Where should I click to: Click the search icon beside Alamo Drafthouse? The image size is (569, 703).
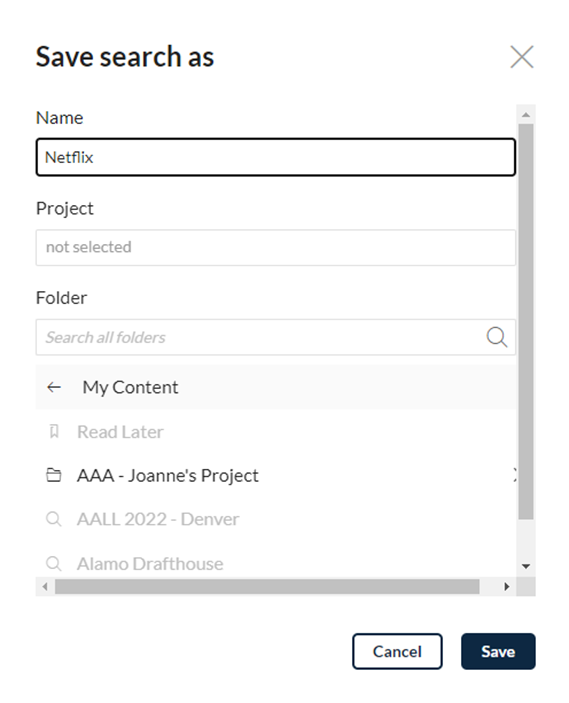click(54, 564)
